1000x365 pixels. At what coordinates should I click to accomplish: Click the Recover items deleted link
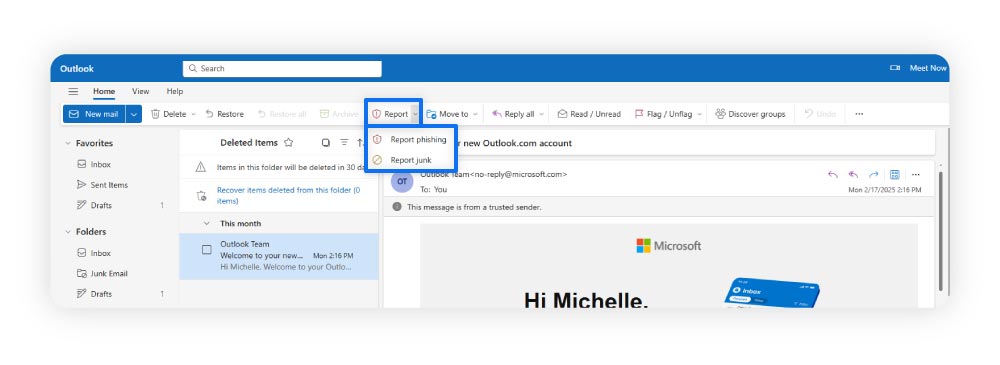point(288,195)
